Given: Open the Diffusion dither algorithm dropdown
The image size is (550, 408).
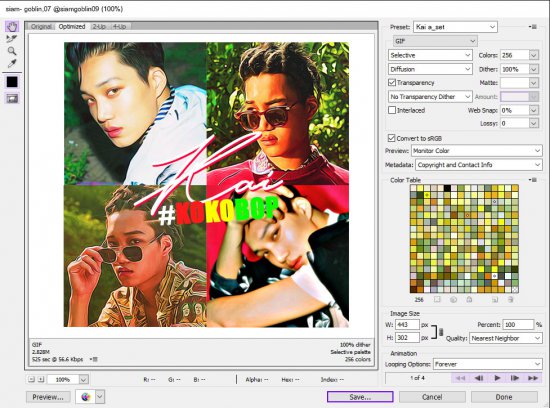Looking at the screenshot, I should pos(430,69).
